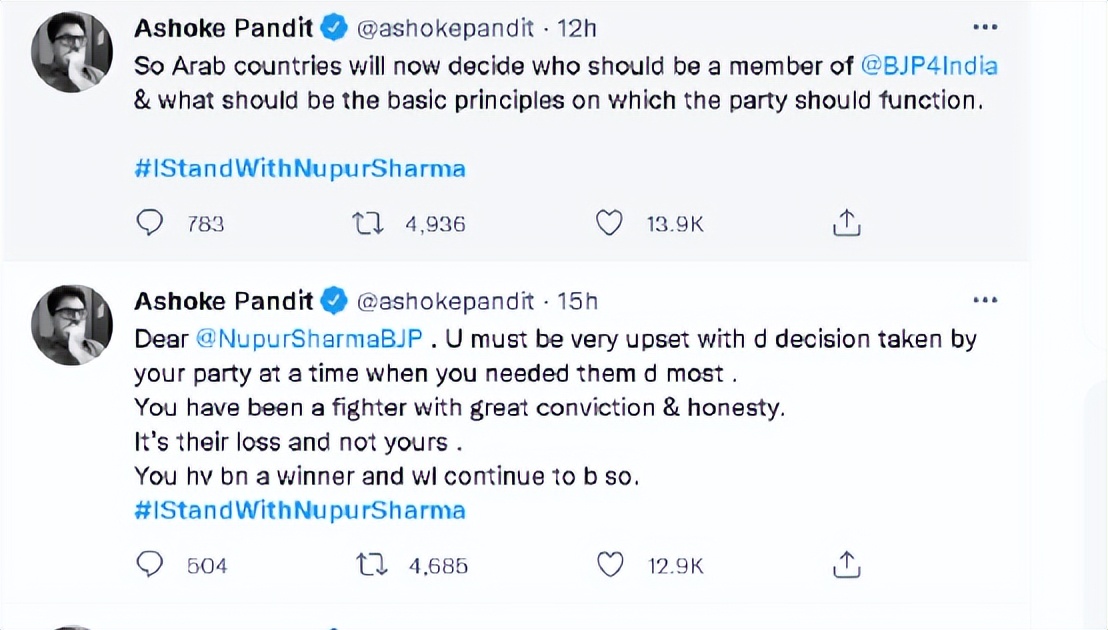The width and height of the screenshot is (1108, 630).
Task: Retweet the tweet with 4,685 retweets
Action: (x=372, y=565)
